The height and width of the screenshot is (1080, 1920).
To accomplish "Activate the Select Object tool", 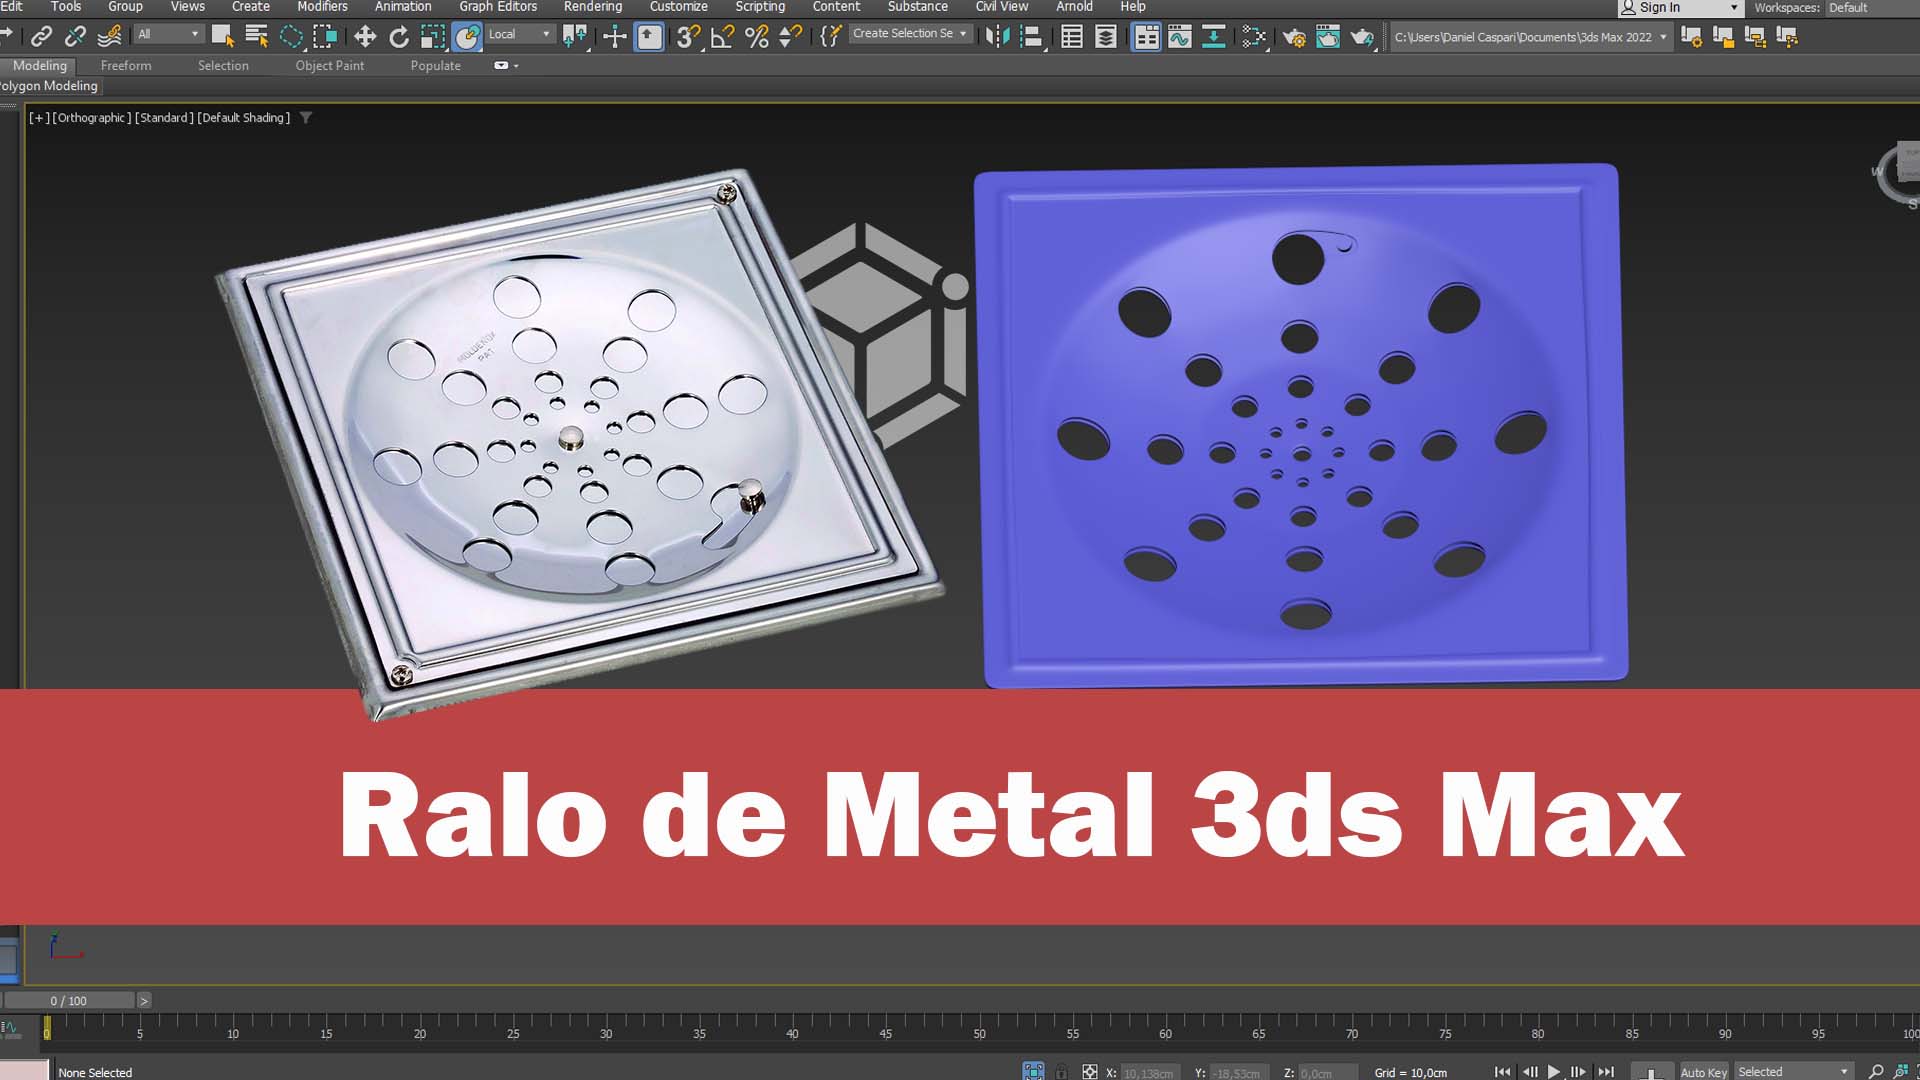I will [x=223, y=37].
